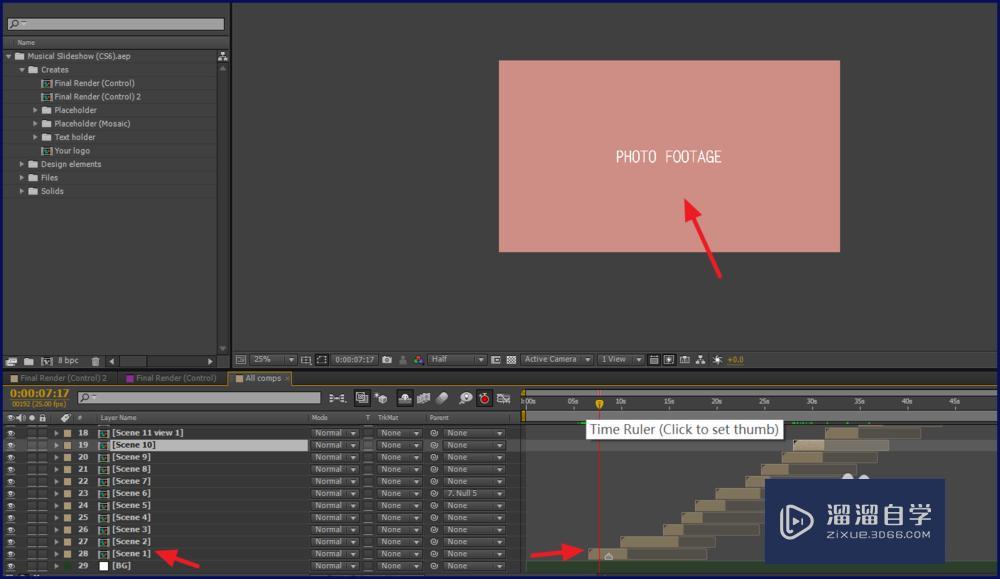Toggle mask and shape path visibility
Viewport: 1000px width, 579px height.
322,360
